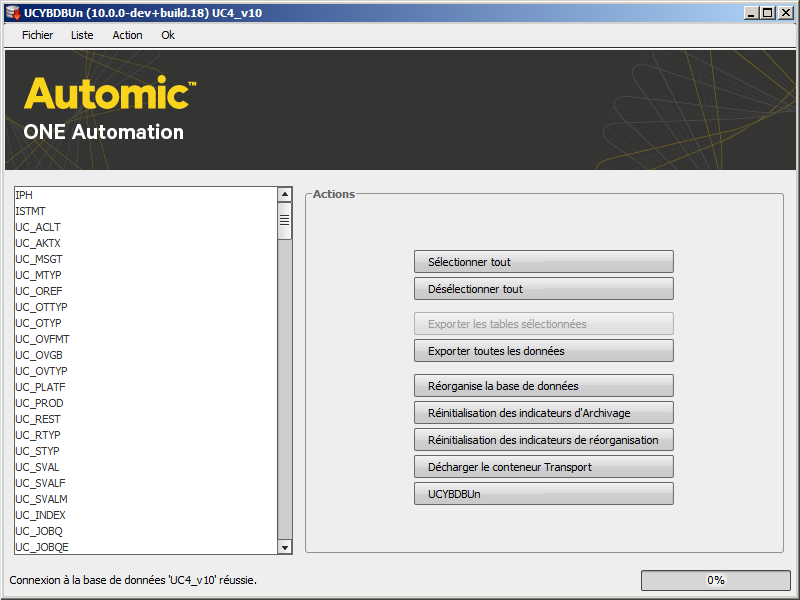Close the UCYBDBUn window
Image resolution: width=800 pixels, height=600 pixels.
786,13
